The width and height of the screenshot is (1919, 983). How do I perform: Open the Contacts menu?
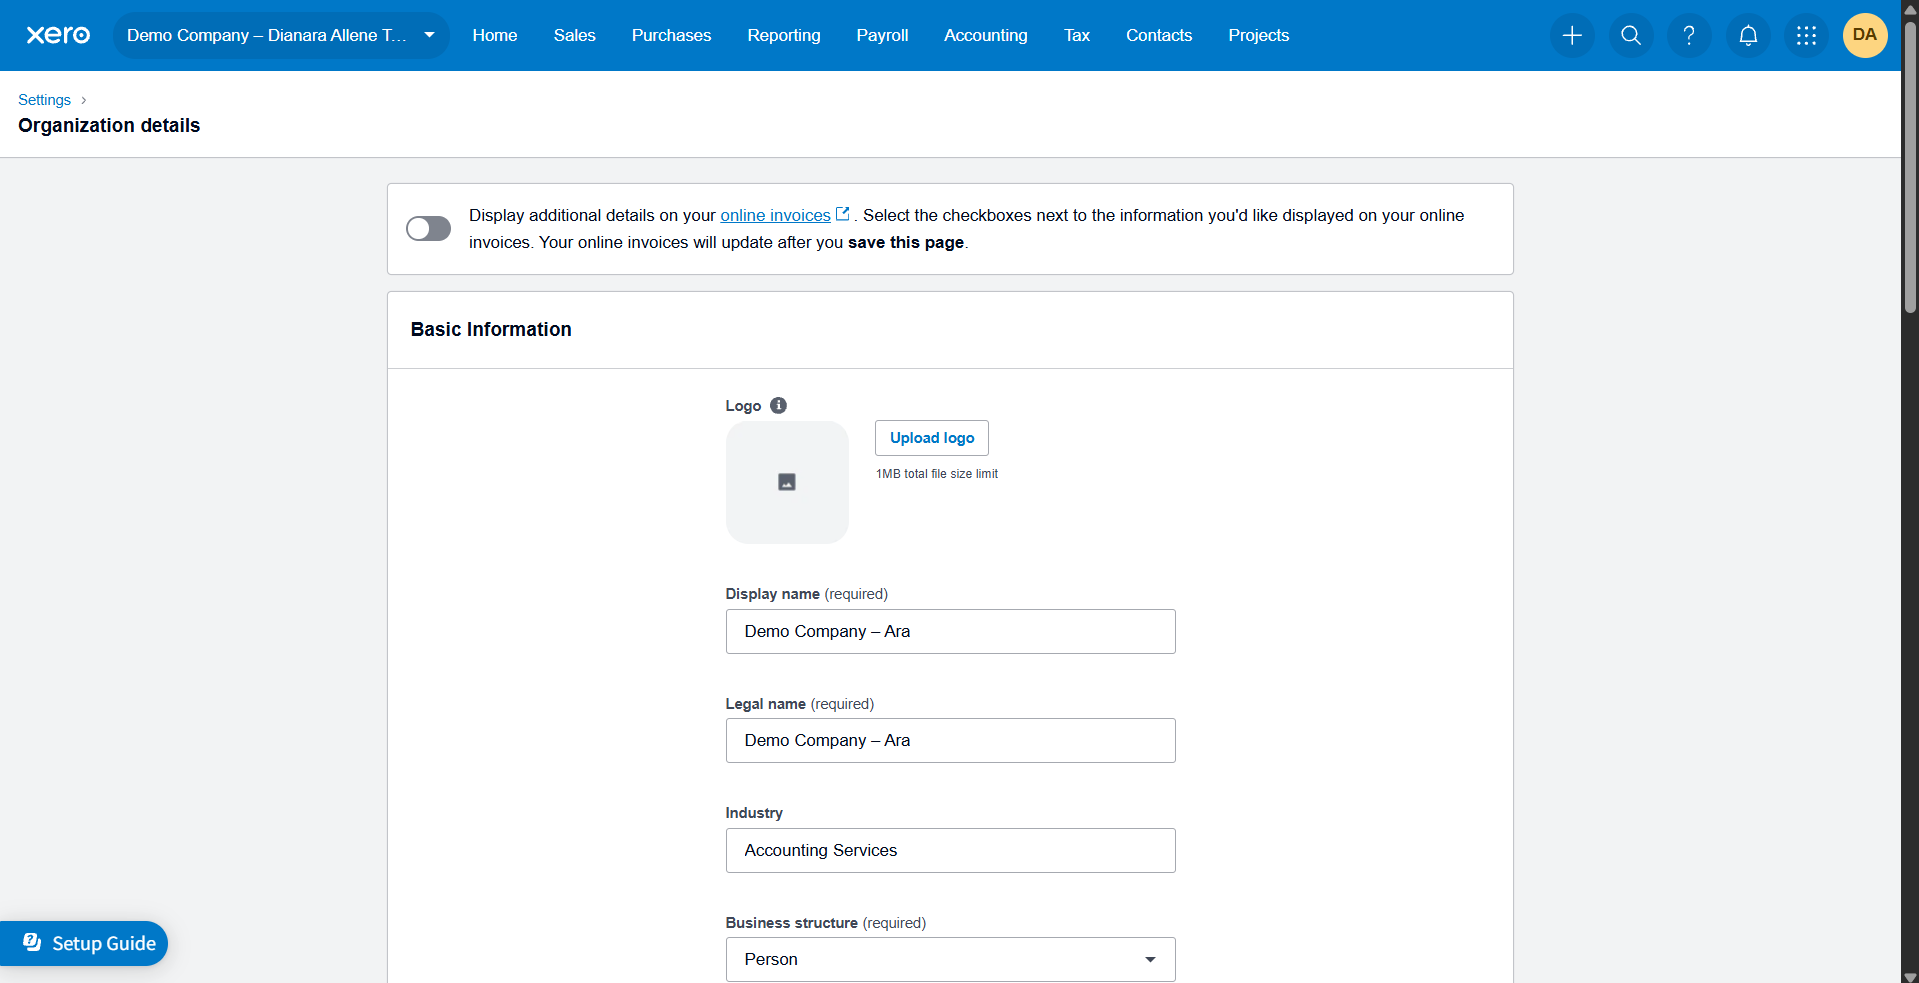(1159, 35)
